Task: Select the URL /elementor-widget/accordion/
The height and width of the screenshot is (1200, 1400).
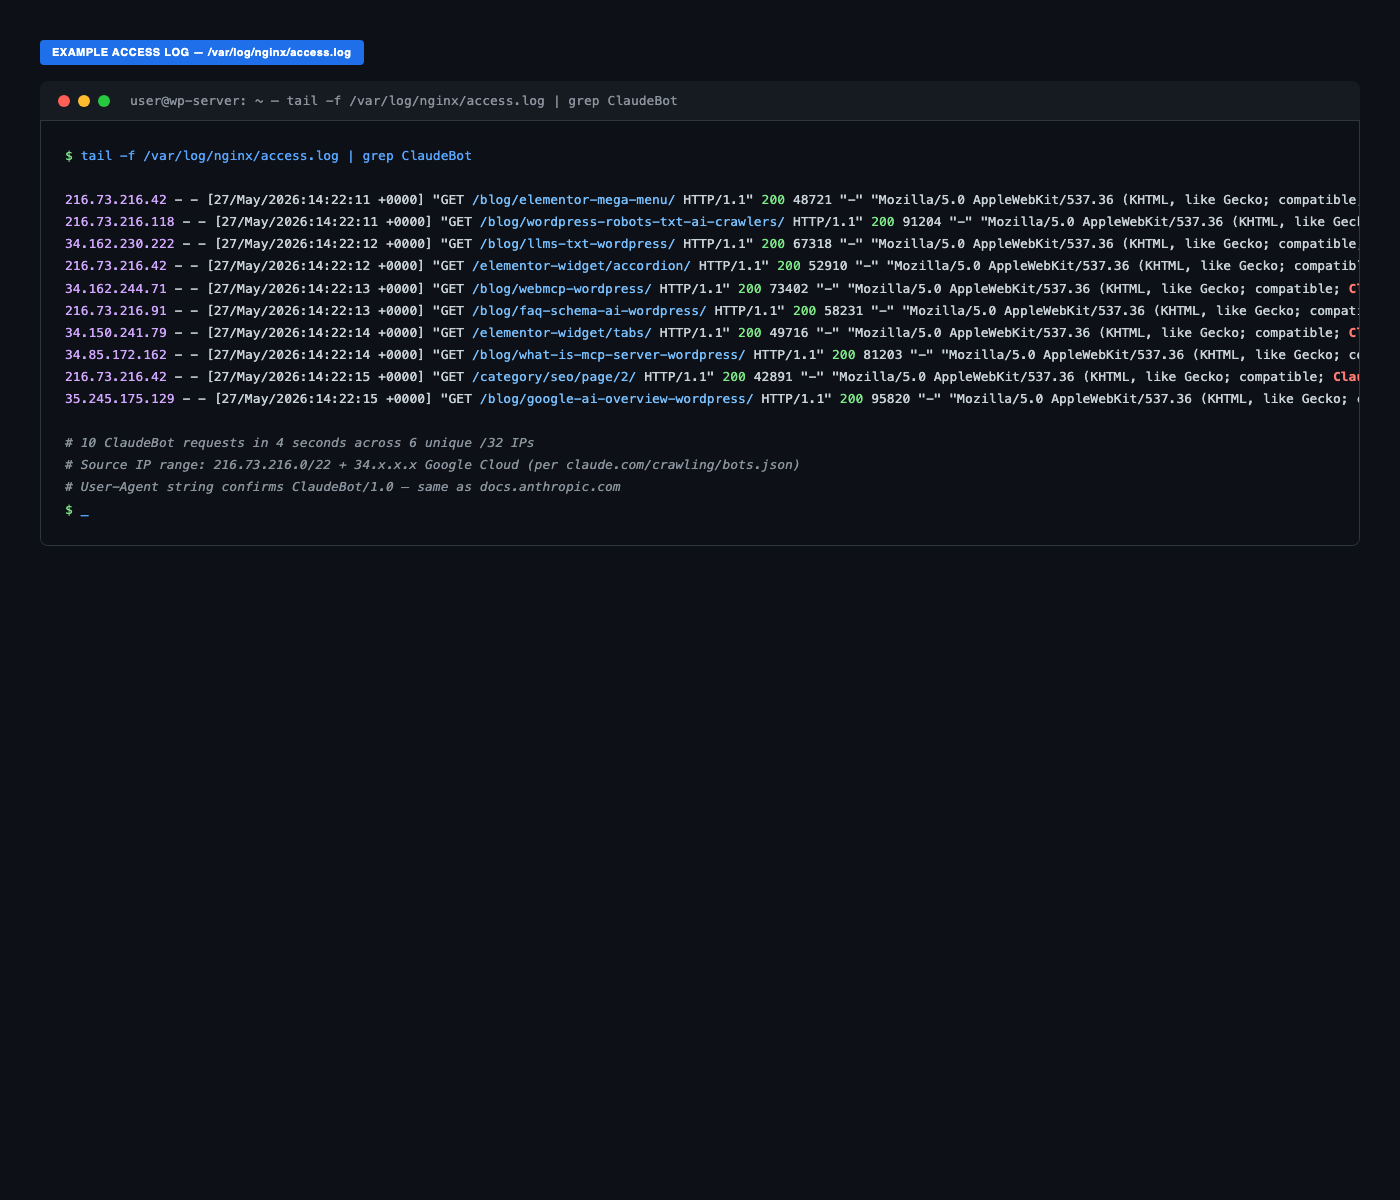Action: 581,266
